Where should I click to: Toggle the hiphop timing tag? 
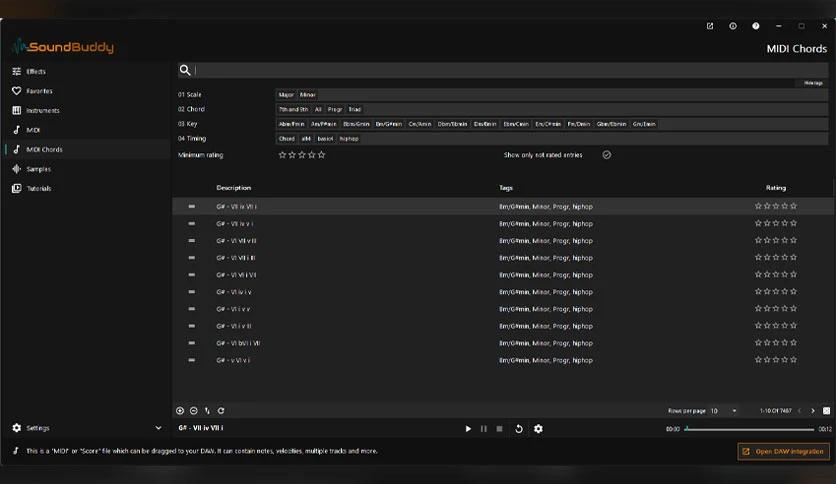349,139
